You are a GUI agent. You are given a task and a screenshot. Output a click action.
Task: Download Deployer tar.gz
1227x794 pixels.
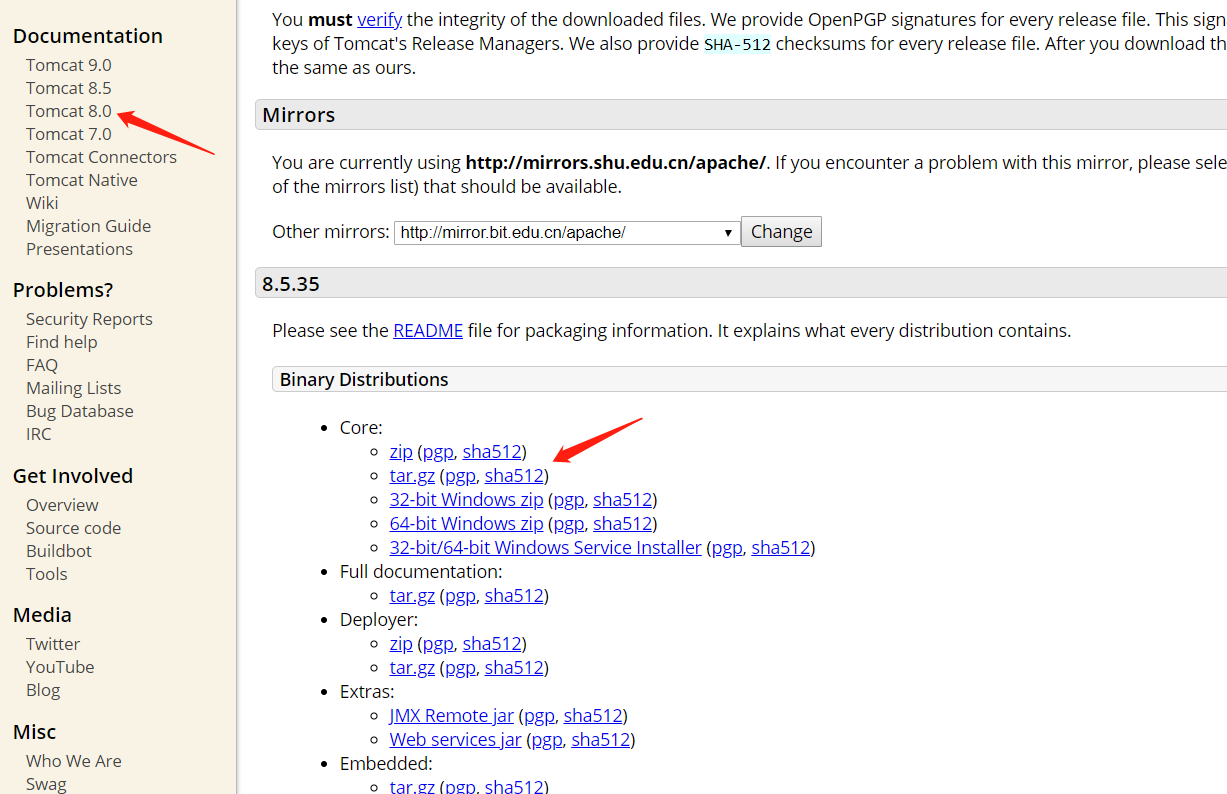coord(412,668)
